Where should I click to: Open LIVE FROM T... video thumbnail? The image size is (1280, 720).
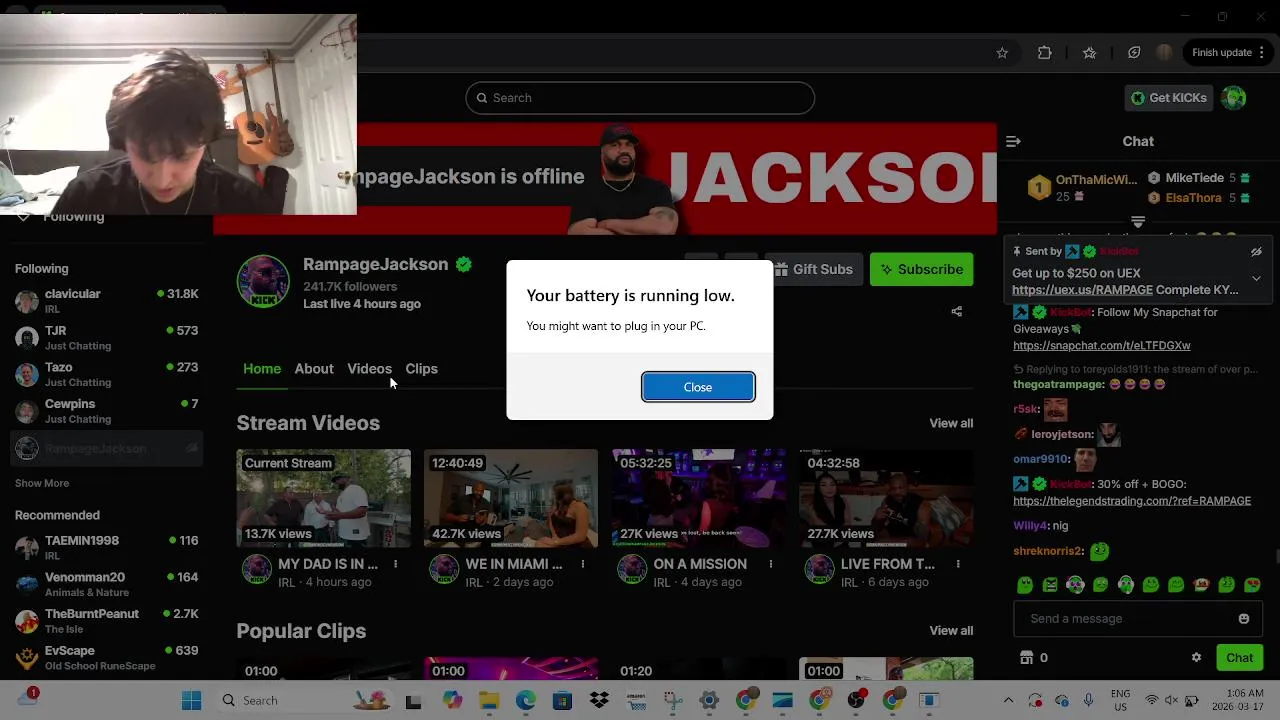point(886,498)
